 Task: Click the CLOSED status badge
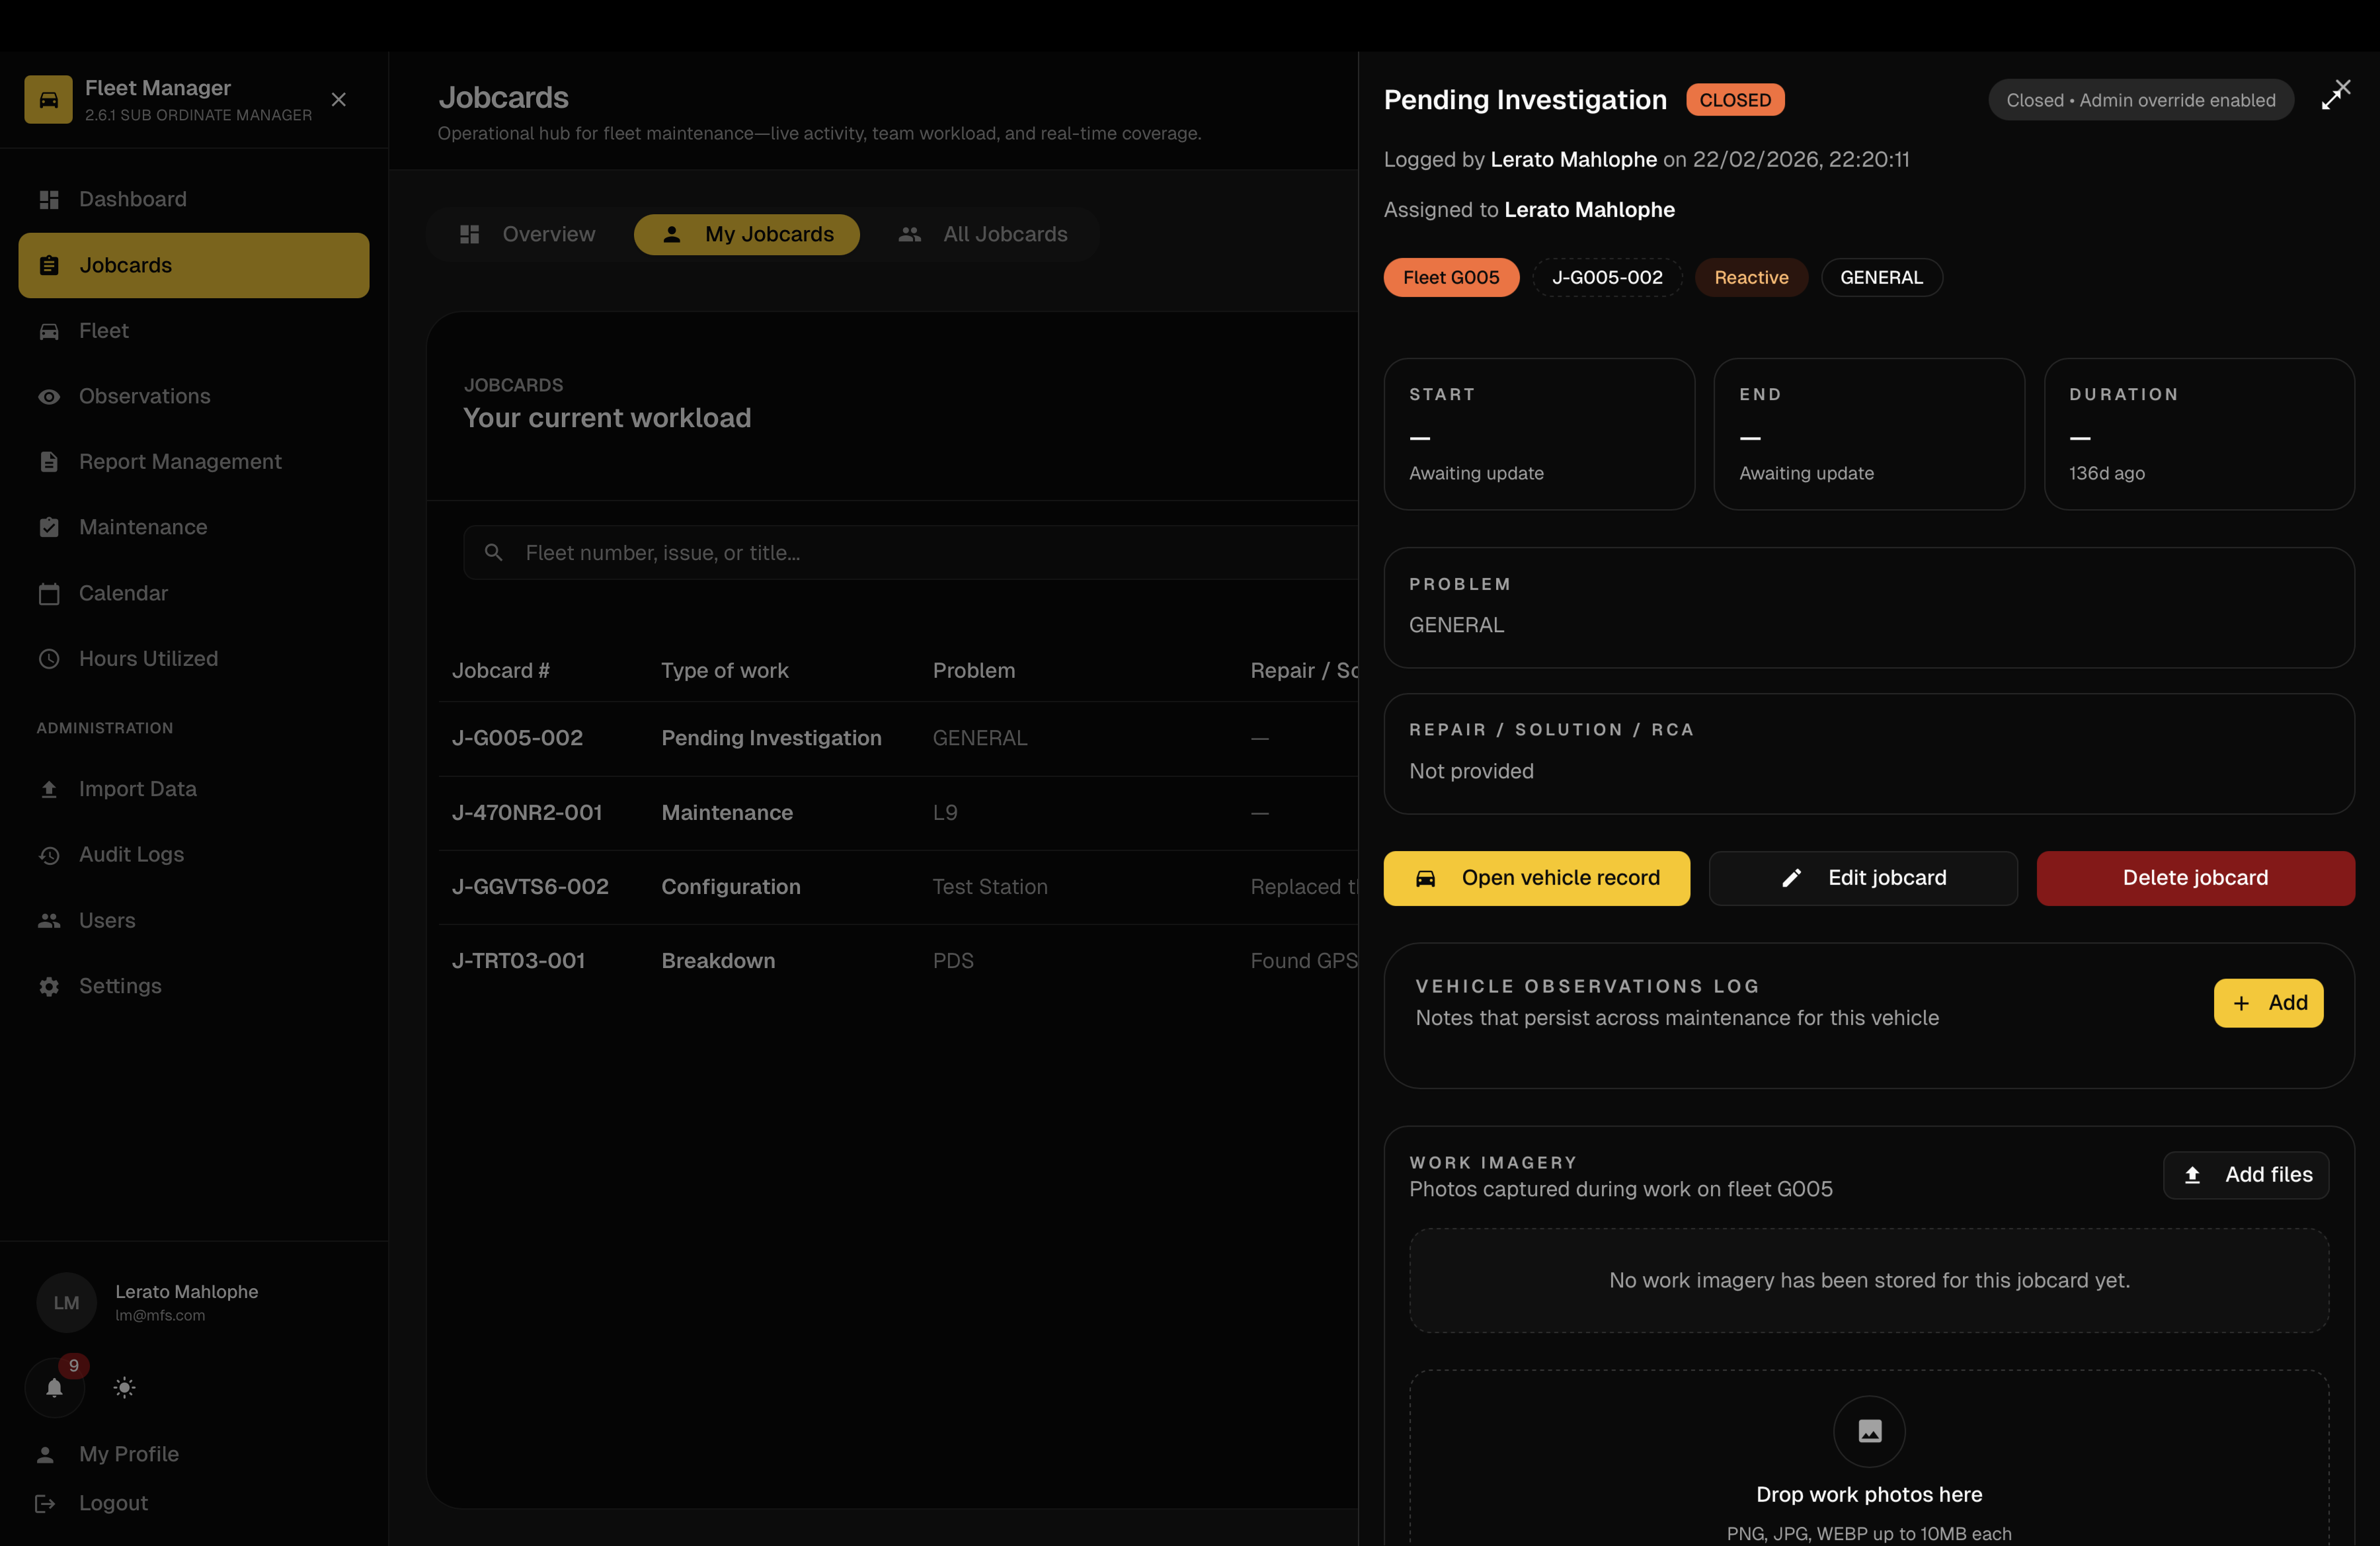coord(1735,100)
